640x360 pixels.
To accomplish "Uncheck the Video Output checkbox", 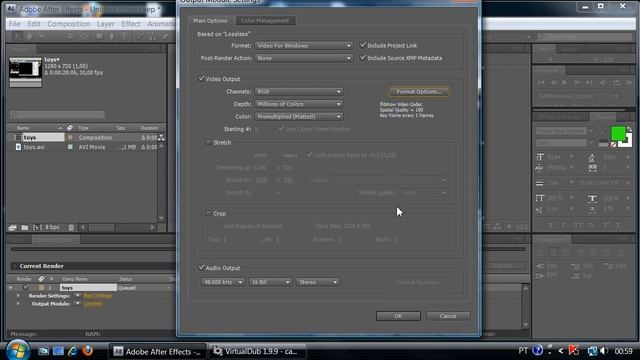I will pyautogui.click(x=201, y=78).
